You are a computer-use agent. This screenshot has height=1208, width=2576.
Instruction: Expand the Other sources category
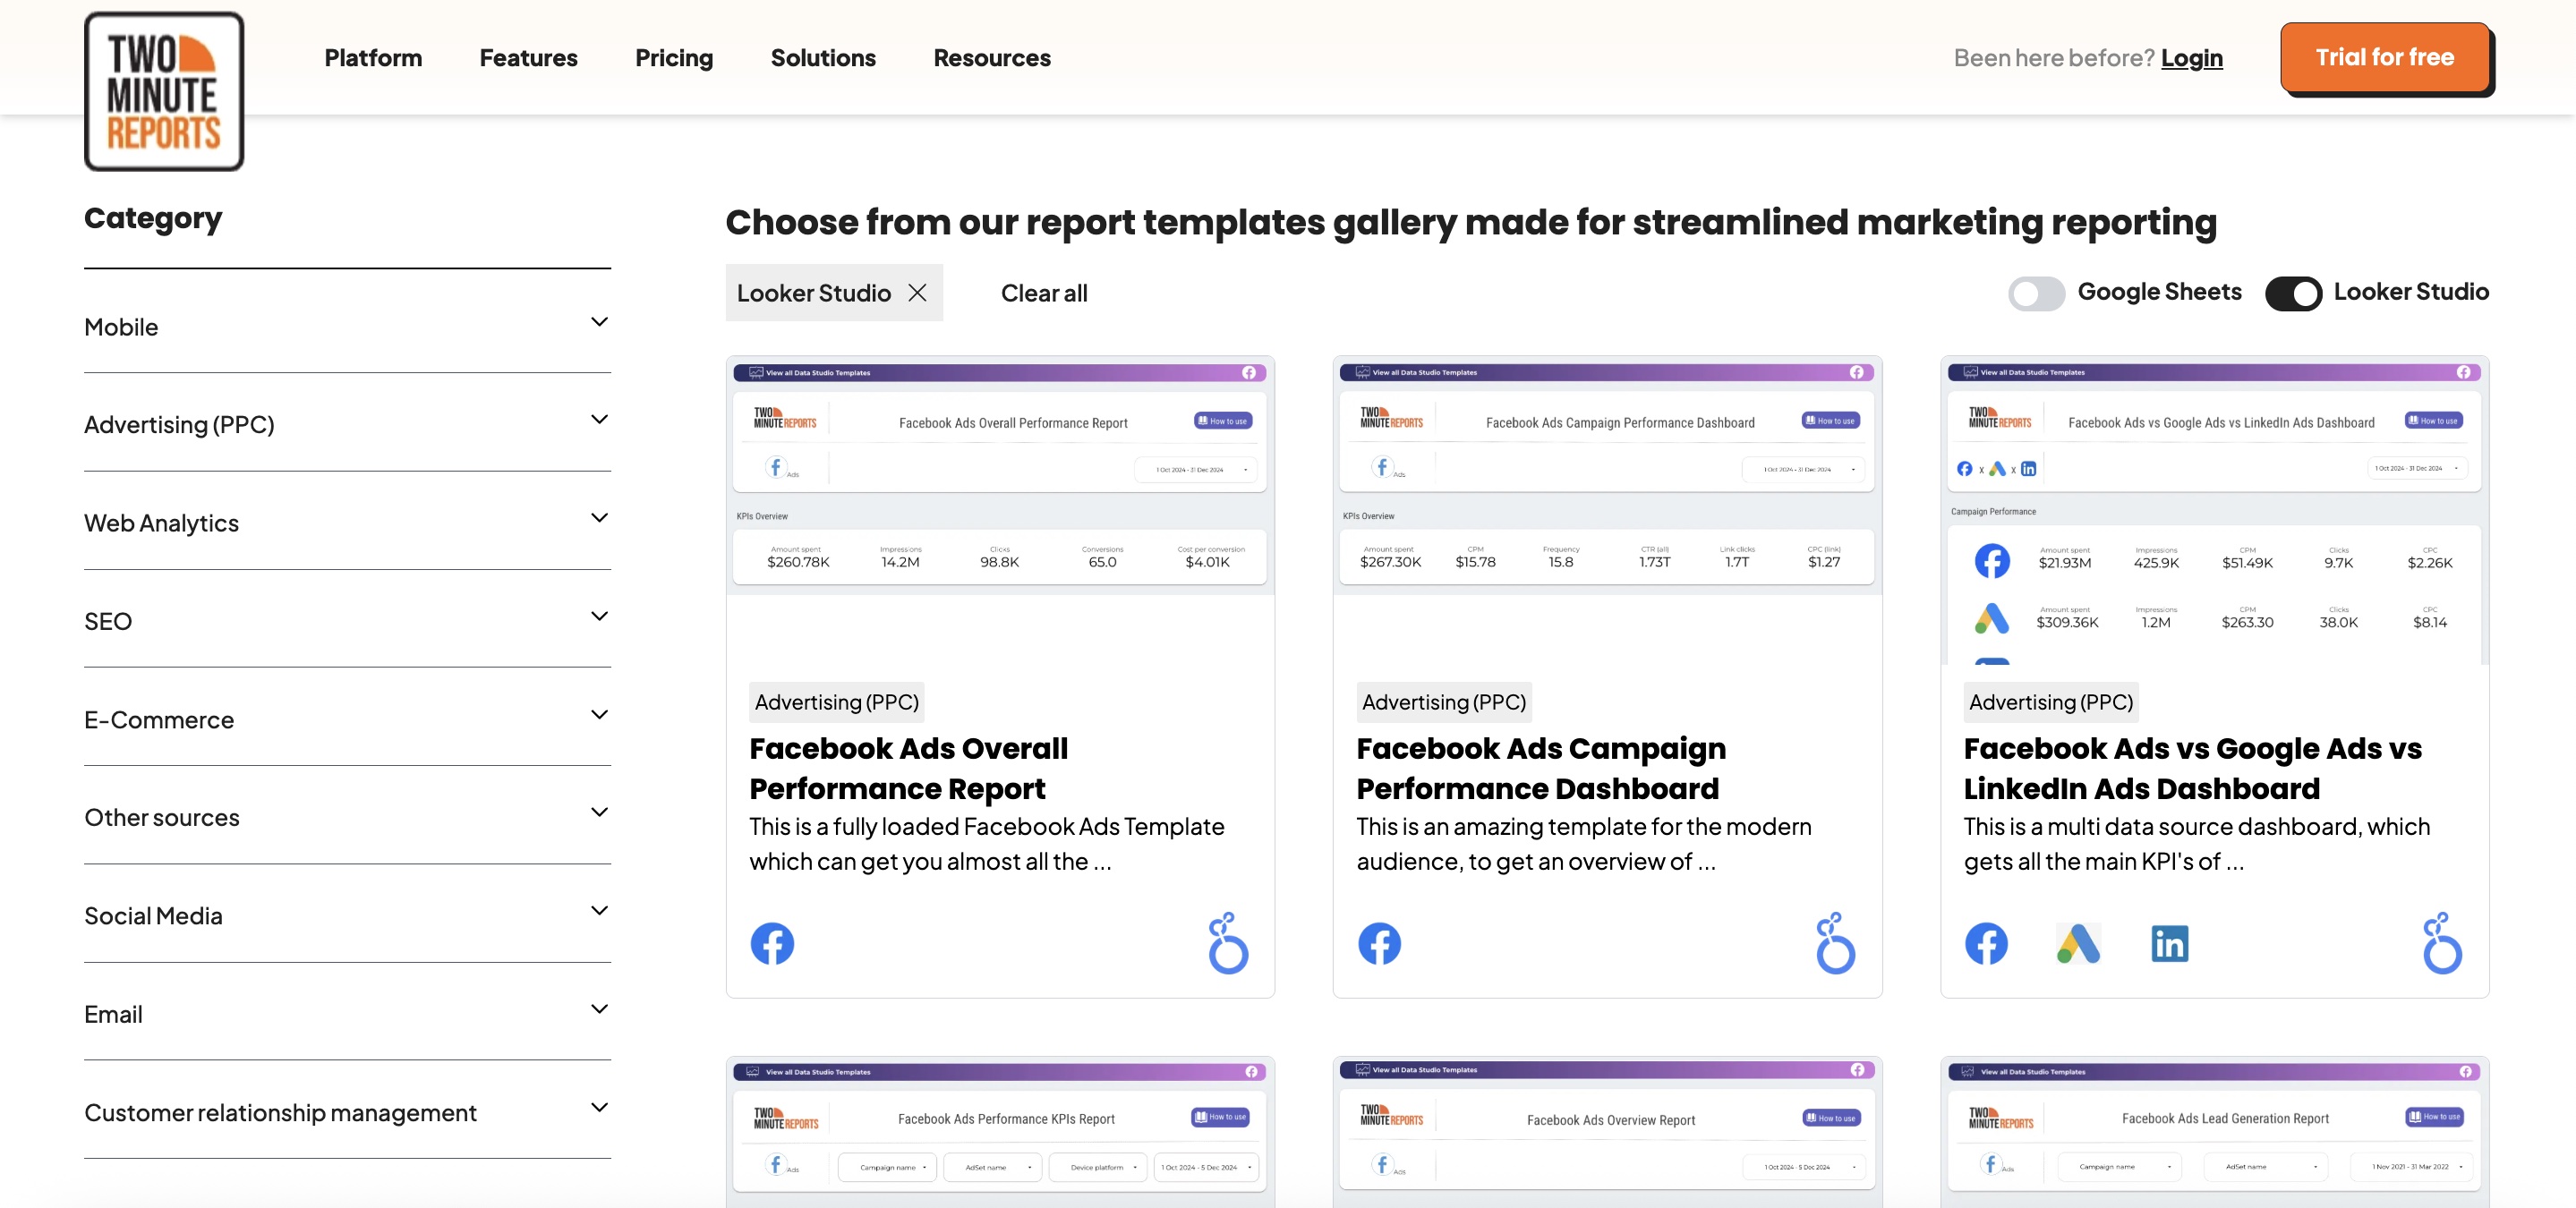click(x=347, y=817)
